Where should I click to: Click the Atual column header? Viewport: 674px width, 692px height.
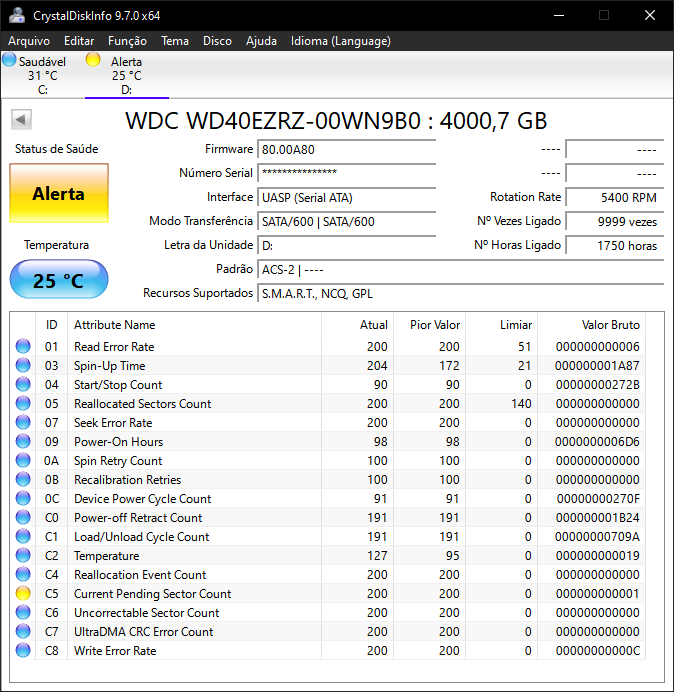358,325
